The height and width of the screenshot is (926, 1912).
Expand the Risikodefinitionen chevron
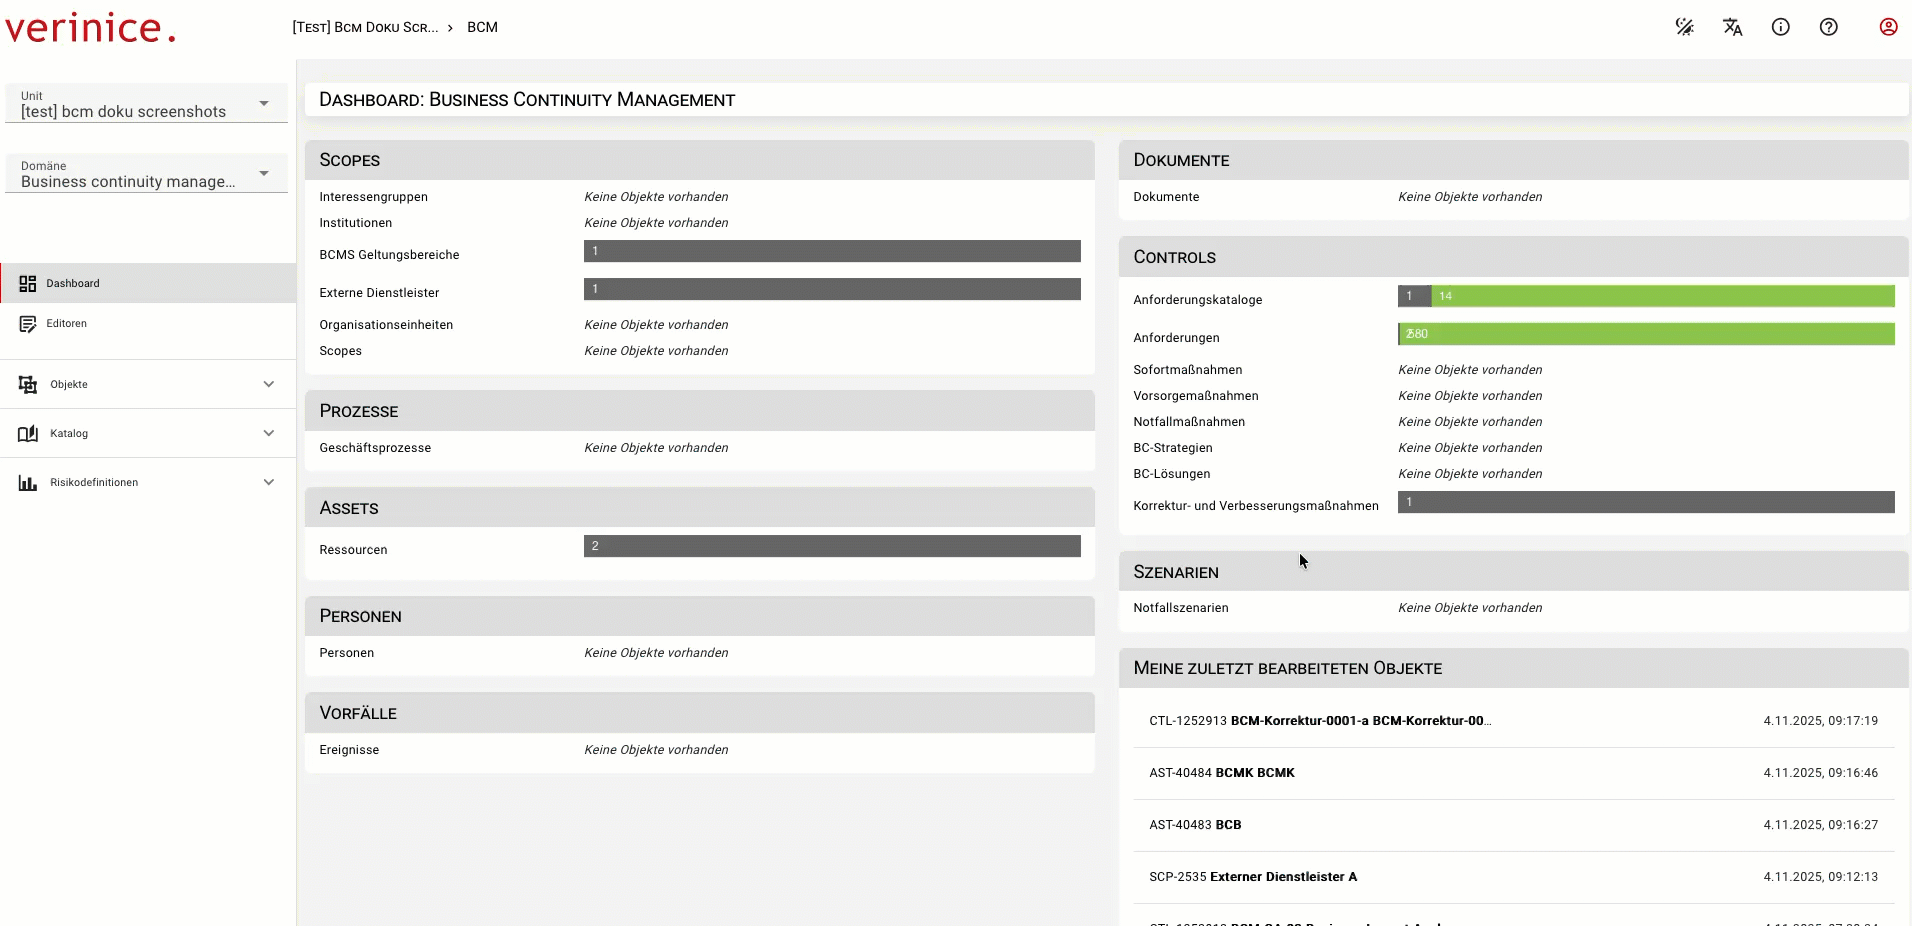tap(269, 482)
